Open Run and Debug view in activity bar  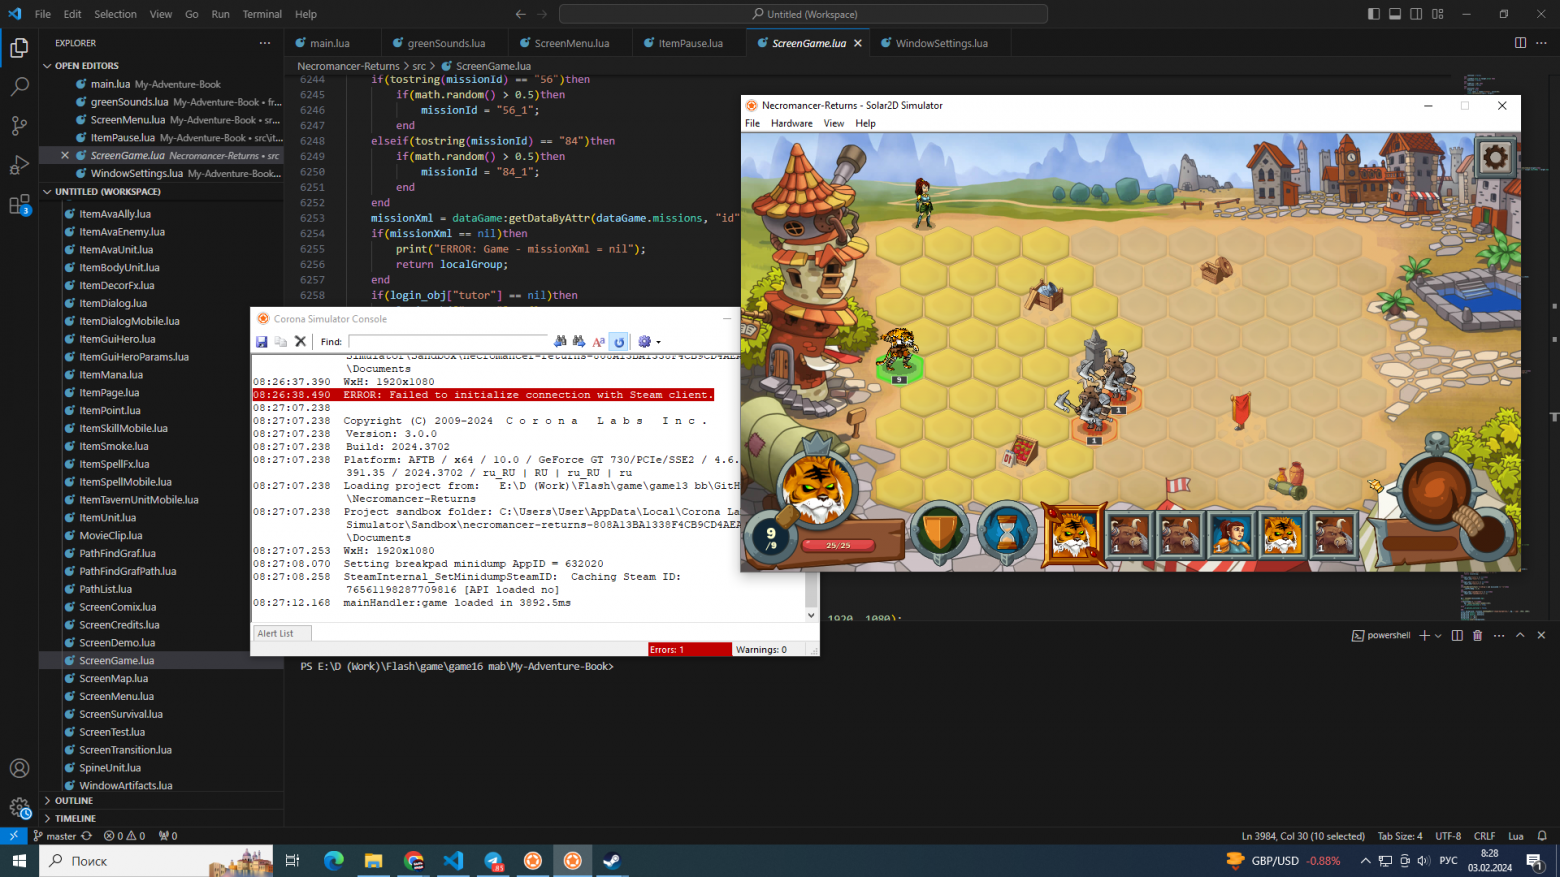(19, 165)
